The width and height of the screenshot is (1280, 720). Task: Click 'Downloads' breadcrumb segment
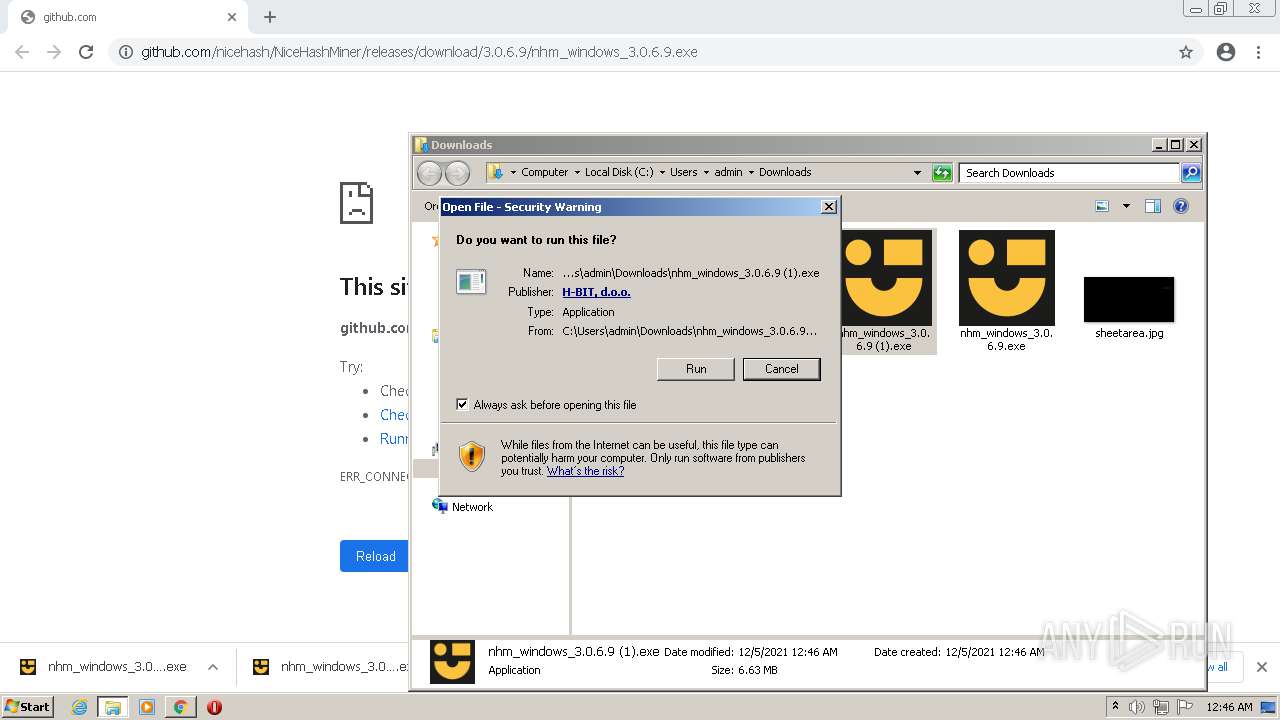click(785, 172)
